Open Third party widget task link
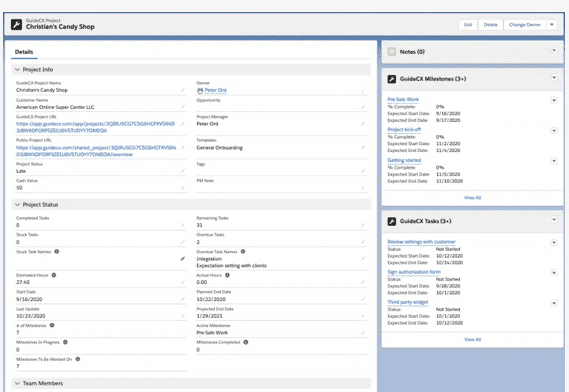Image resolution: width=569 pixels, height=392 pixels. tap(408, 302)
